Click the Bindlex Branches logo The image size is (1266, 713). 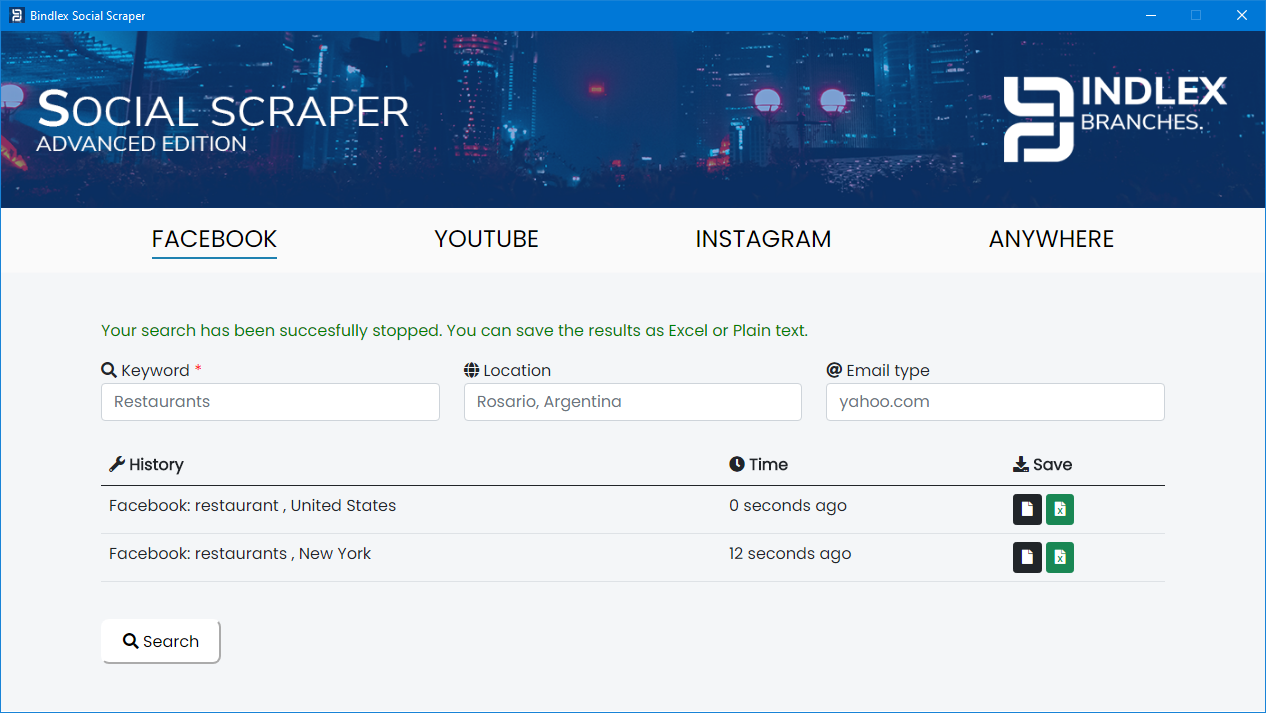tap(1115, 119)
